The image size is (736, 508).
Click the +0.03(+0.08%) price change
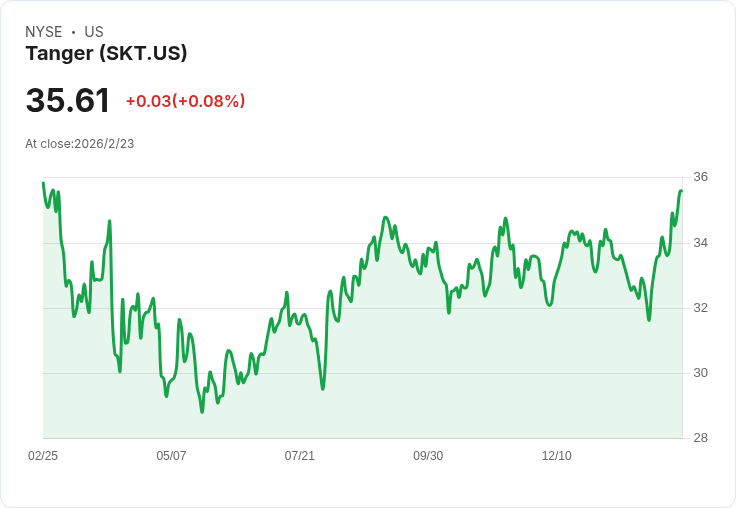[x=185, y=101]
